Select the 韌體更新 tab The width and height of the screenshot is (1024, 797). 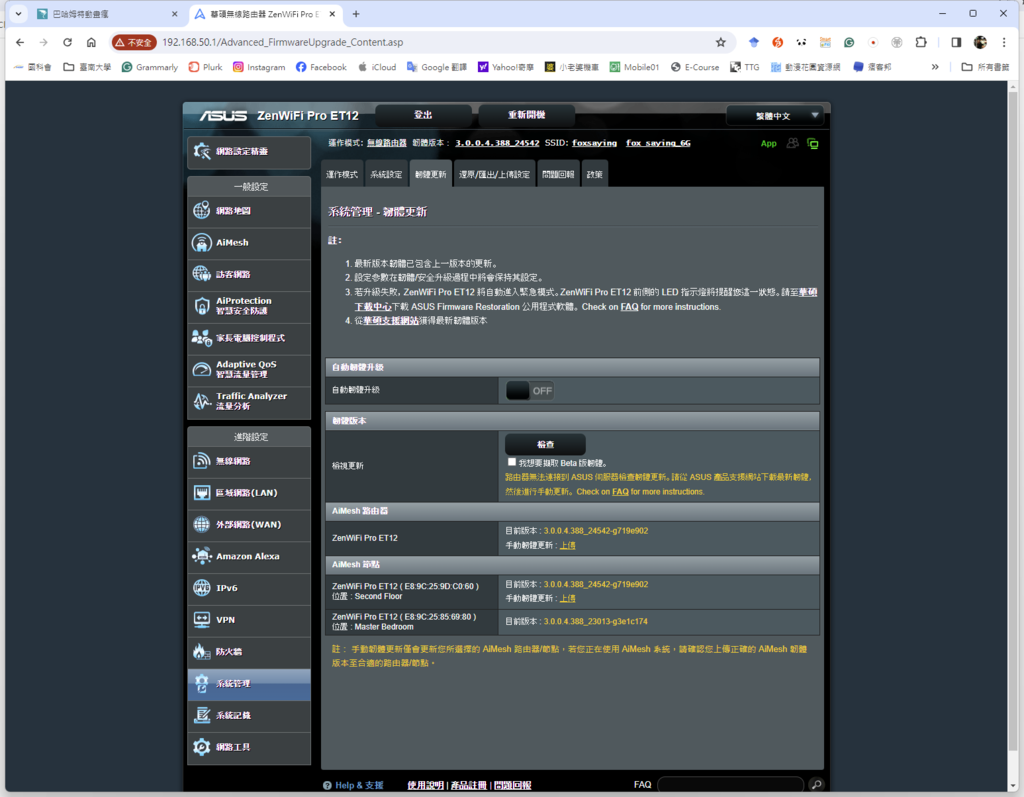[430, 174]
